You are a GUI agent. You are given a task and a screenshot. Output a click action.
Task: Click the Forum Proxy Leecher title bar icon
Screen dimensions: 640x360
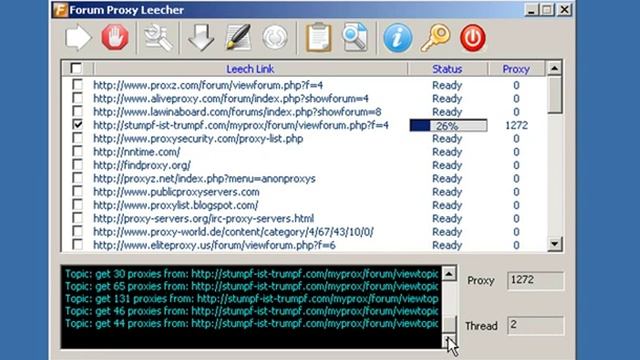point(60,10)
